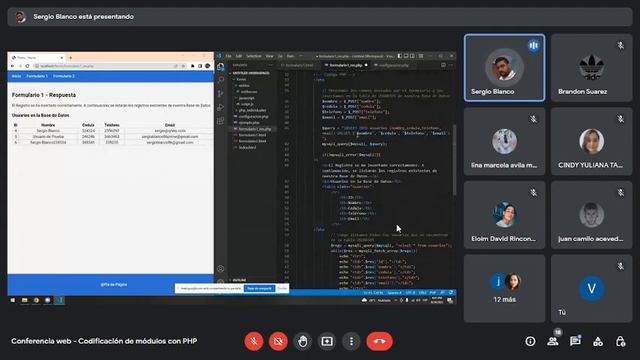The image size is (640, 360).
Task: Click VS Code icon in shared taskbar
Action: coord(59,300)
